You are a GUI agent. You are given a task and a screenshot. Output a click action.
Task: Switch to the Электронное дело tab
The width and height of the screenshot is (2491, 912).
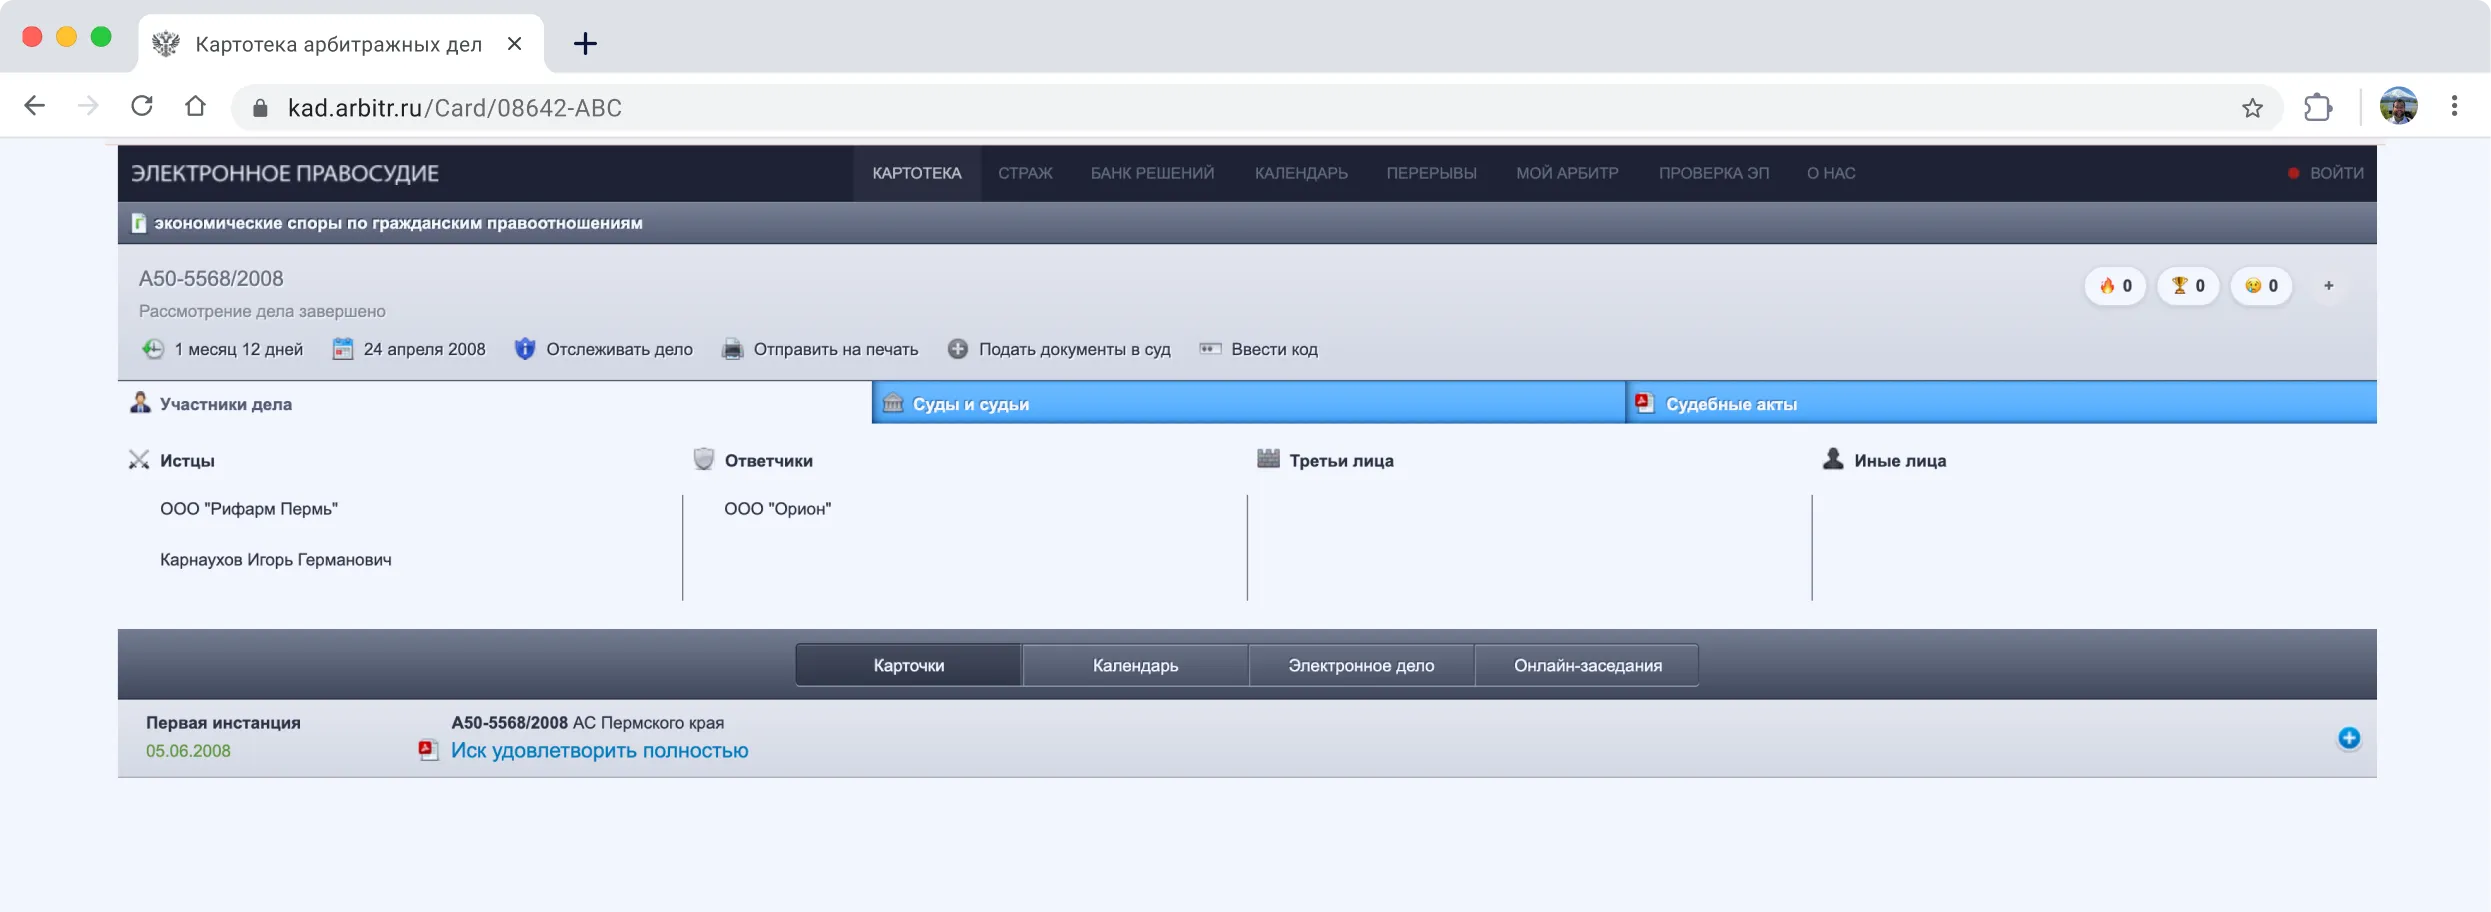[1360, 664]
